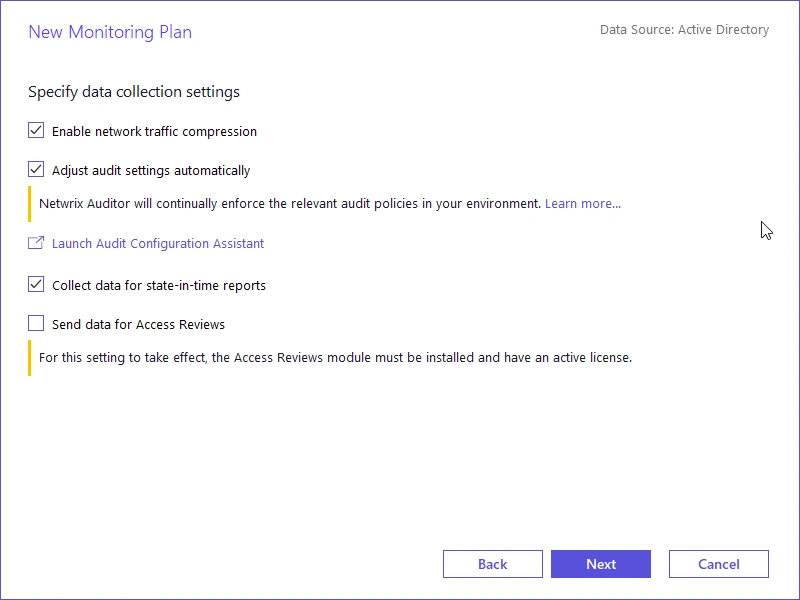The width and height of the screenshot is (800, 600).
Task: Click the Collect data for state-in-time reports label
Action: (x=159, y=285)
